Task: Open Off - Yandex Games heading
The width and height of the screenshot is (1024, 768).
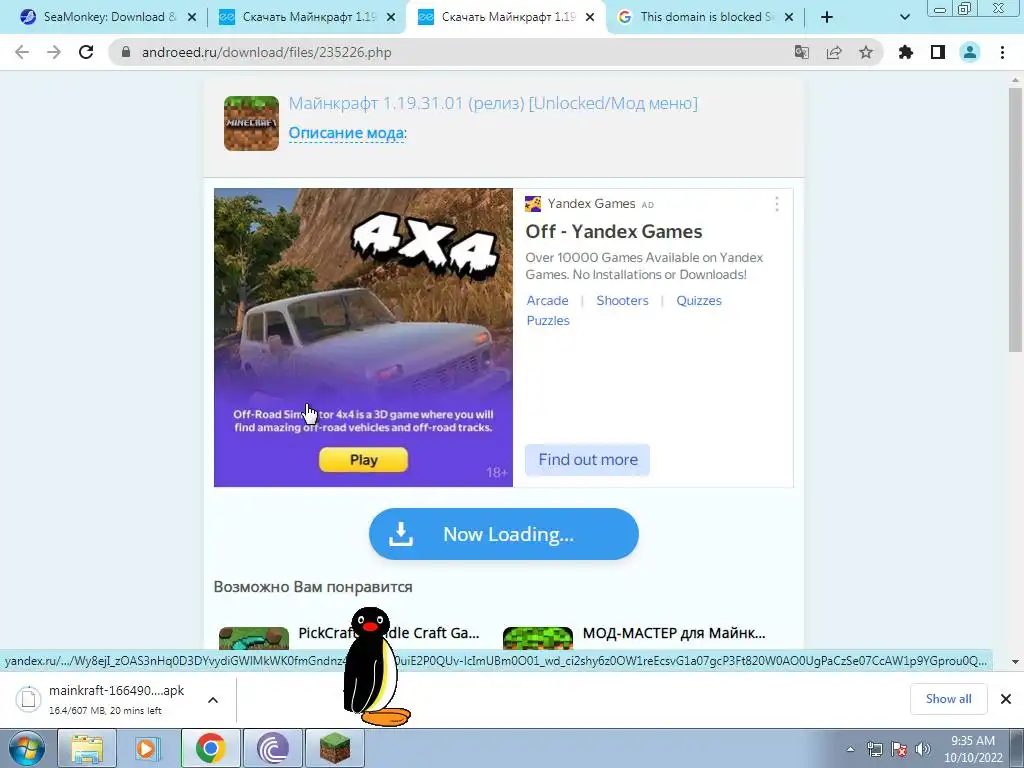Action: pos(614,232)
